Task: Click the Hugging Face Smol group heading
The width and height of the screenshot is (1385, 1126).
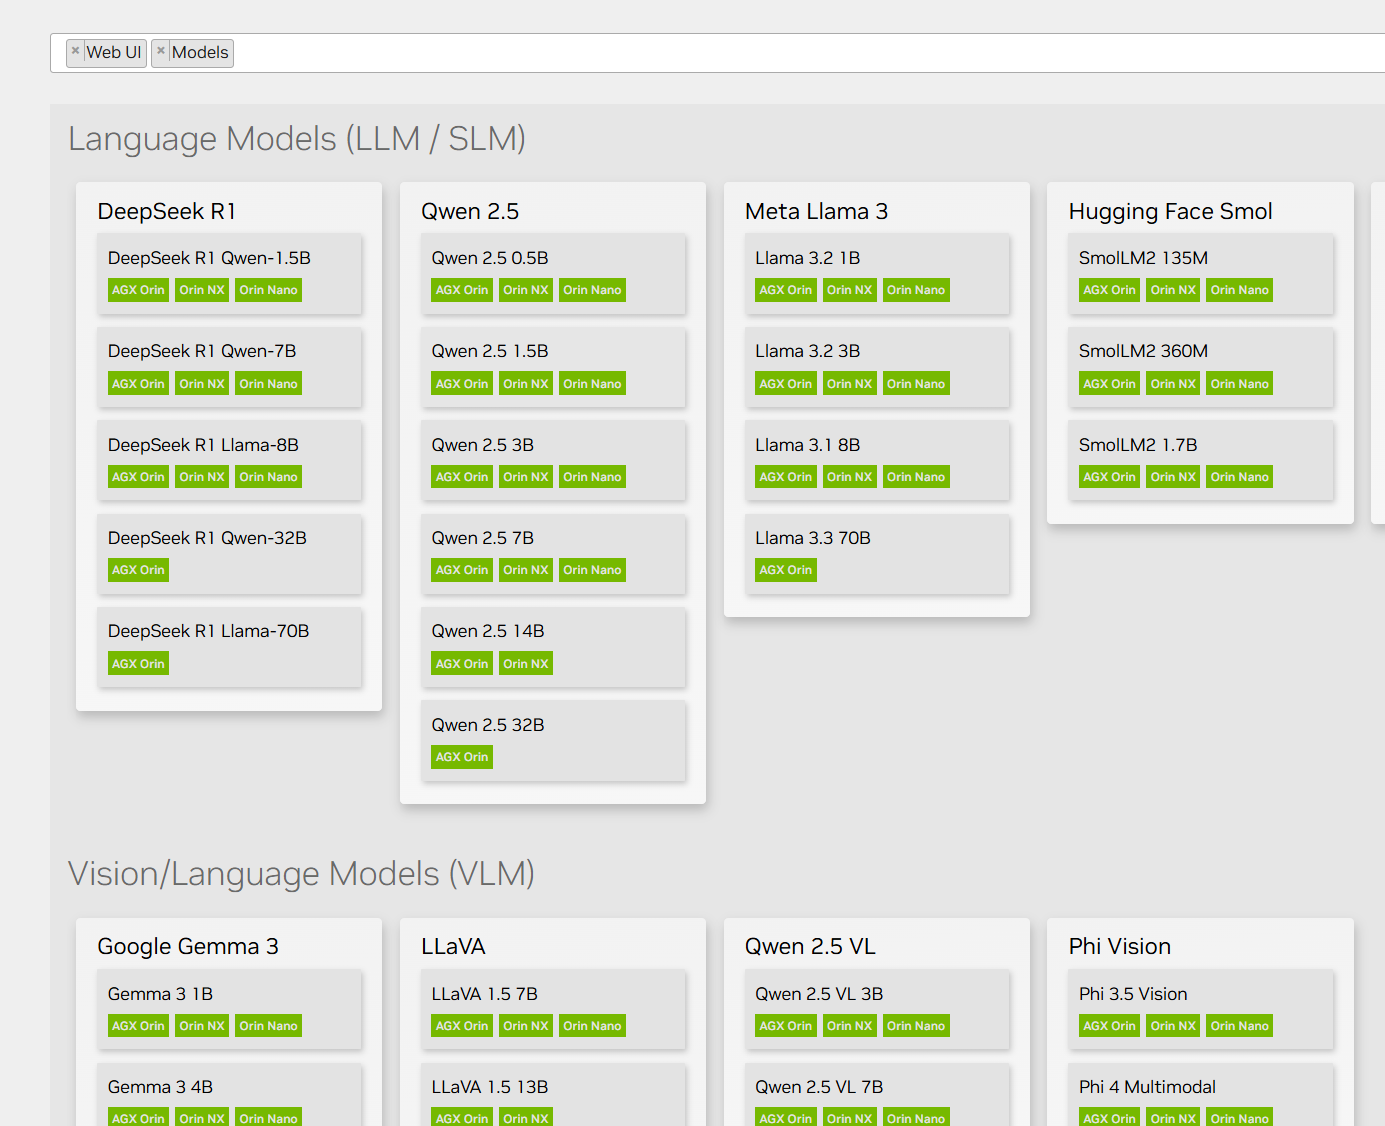Action: pos(1170,211)
